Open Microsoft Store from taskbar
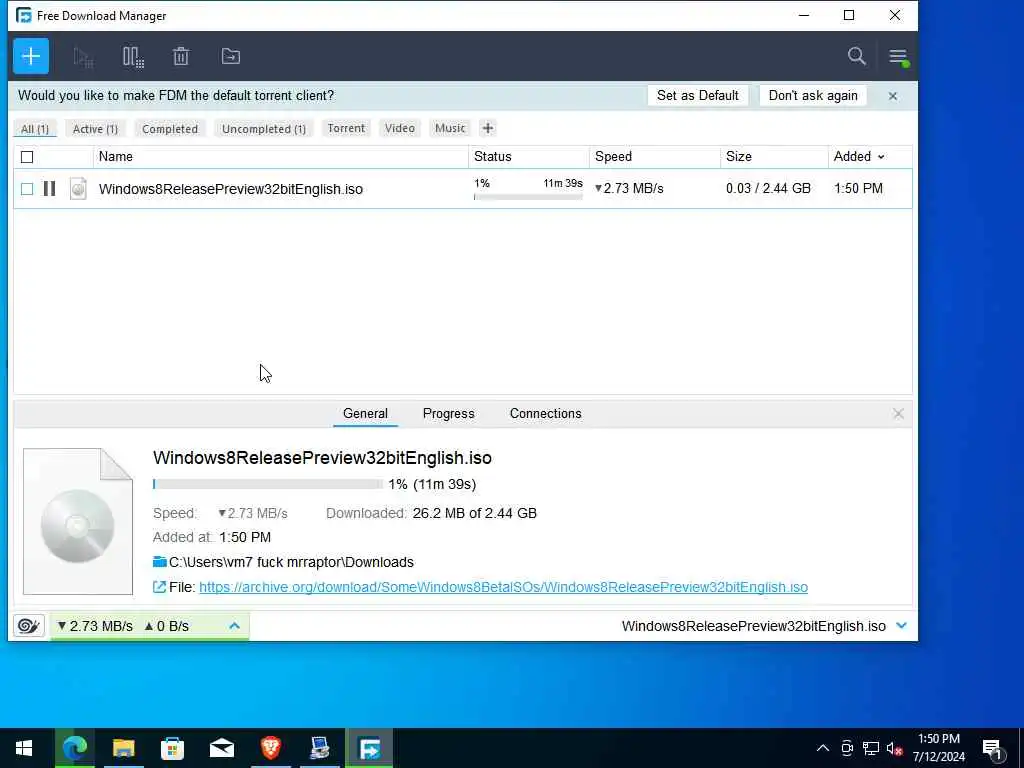The image size is (1024, 768). point(172,748)
